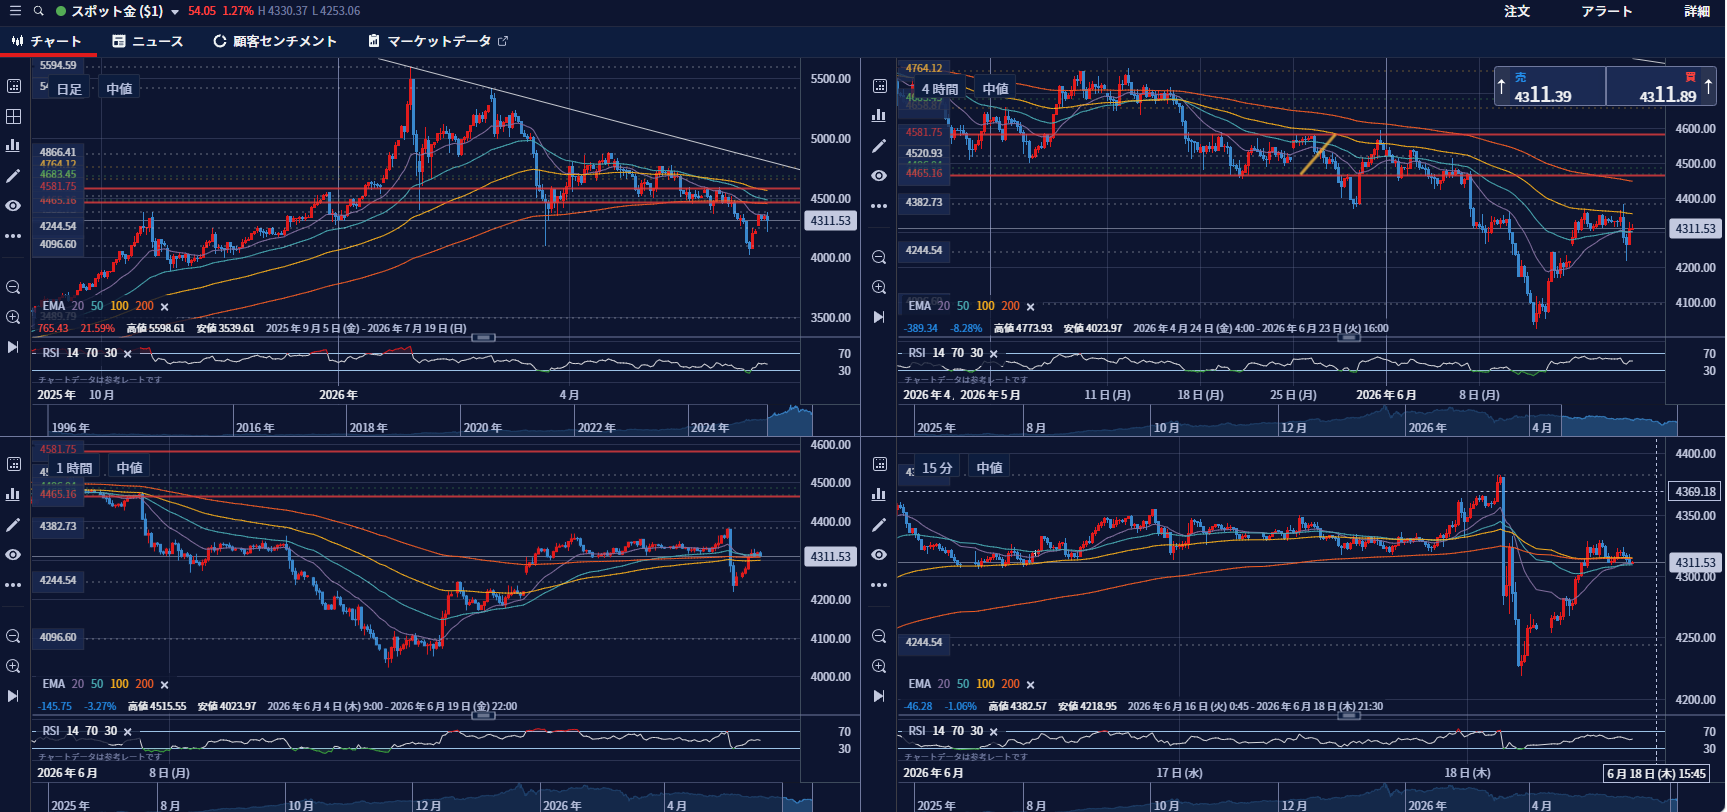Open more options in daily chart sidebar

[x=13, y=236]
